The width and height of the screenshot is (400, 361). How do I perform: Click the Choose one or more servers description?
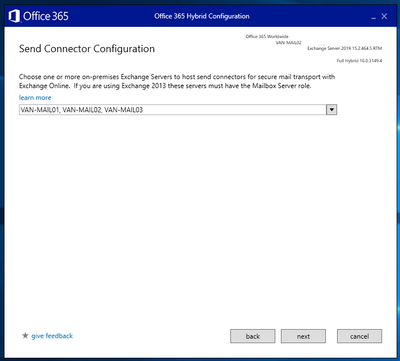(177, 81)
